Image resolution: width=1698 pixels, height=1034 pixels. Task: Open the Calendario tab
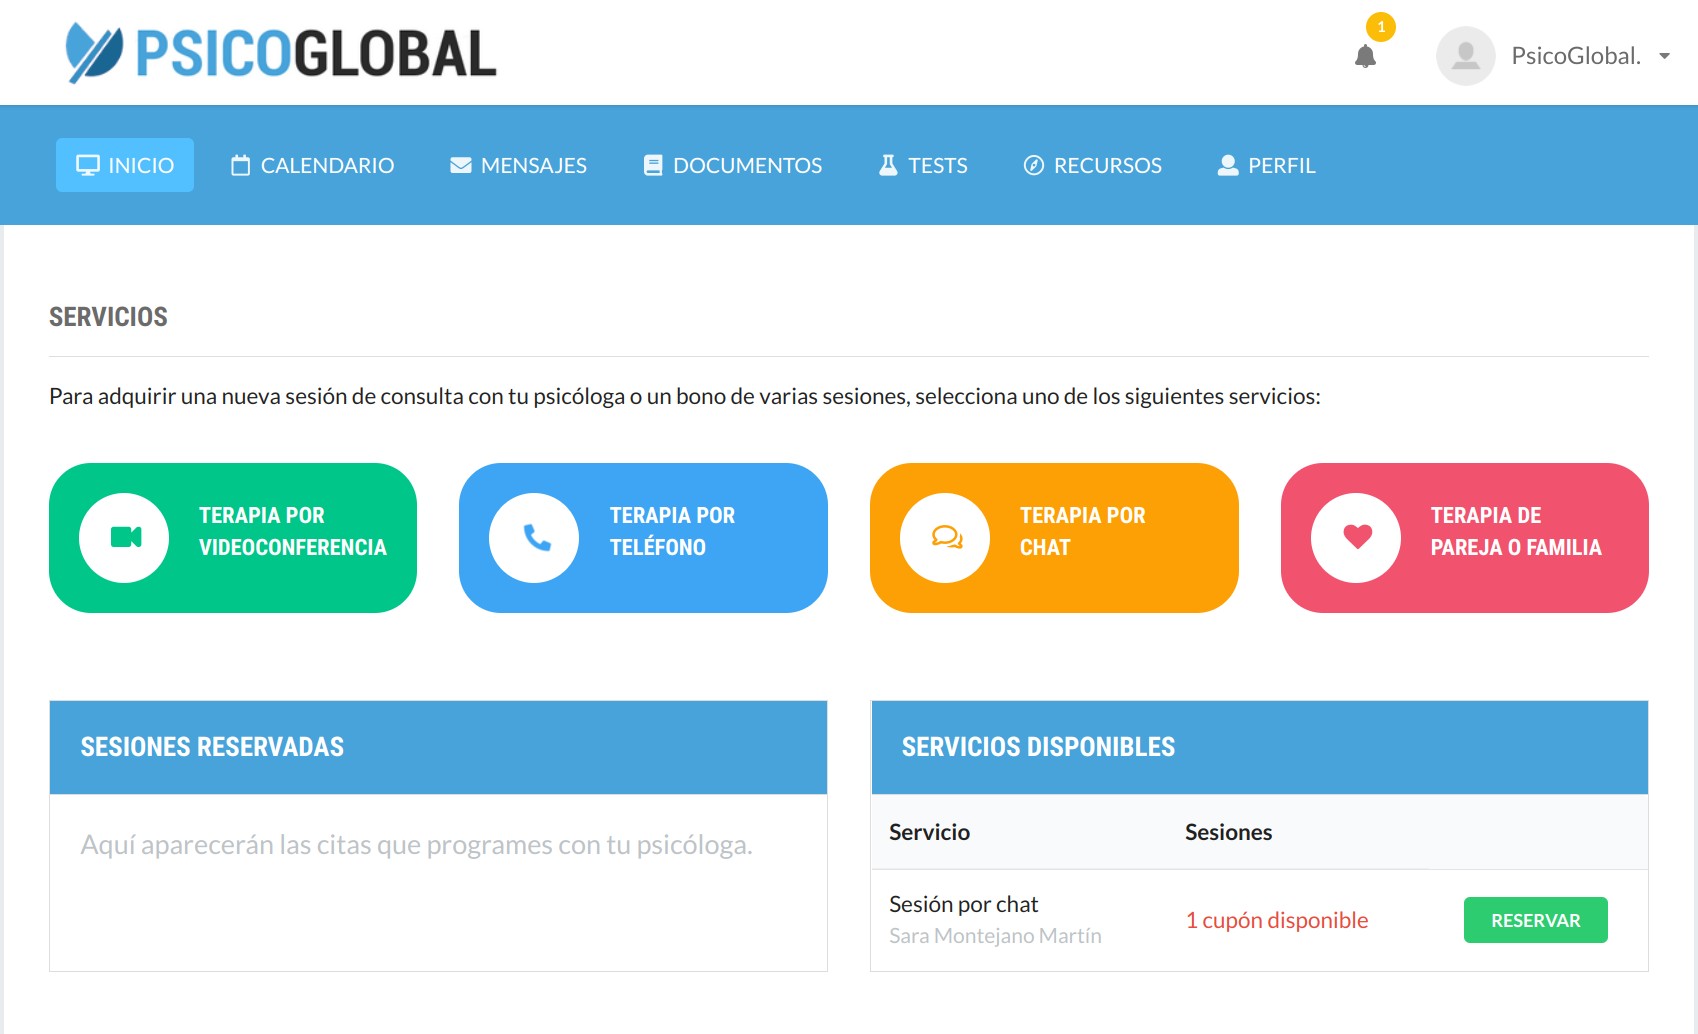[312, 165]
